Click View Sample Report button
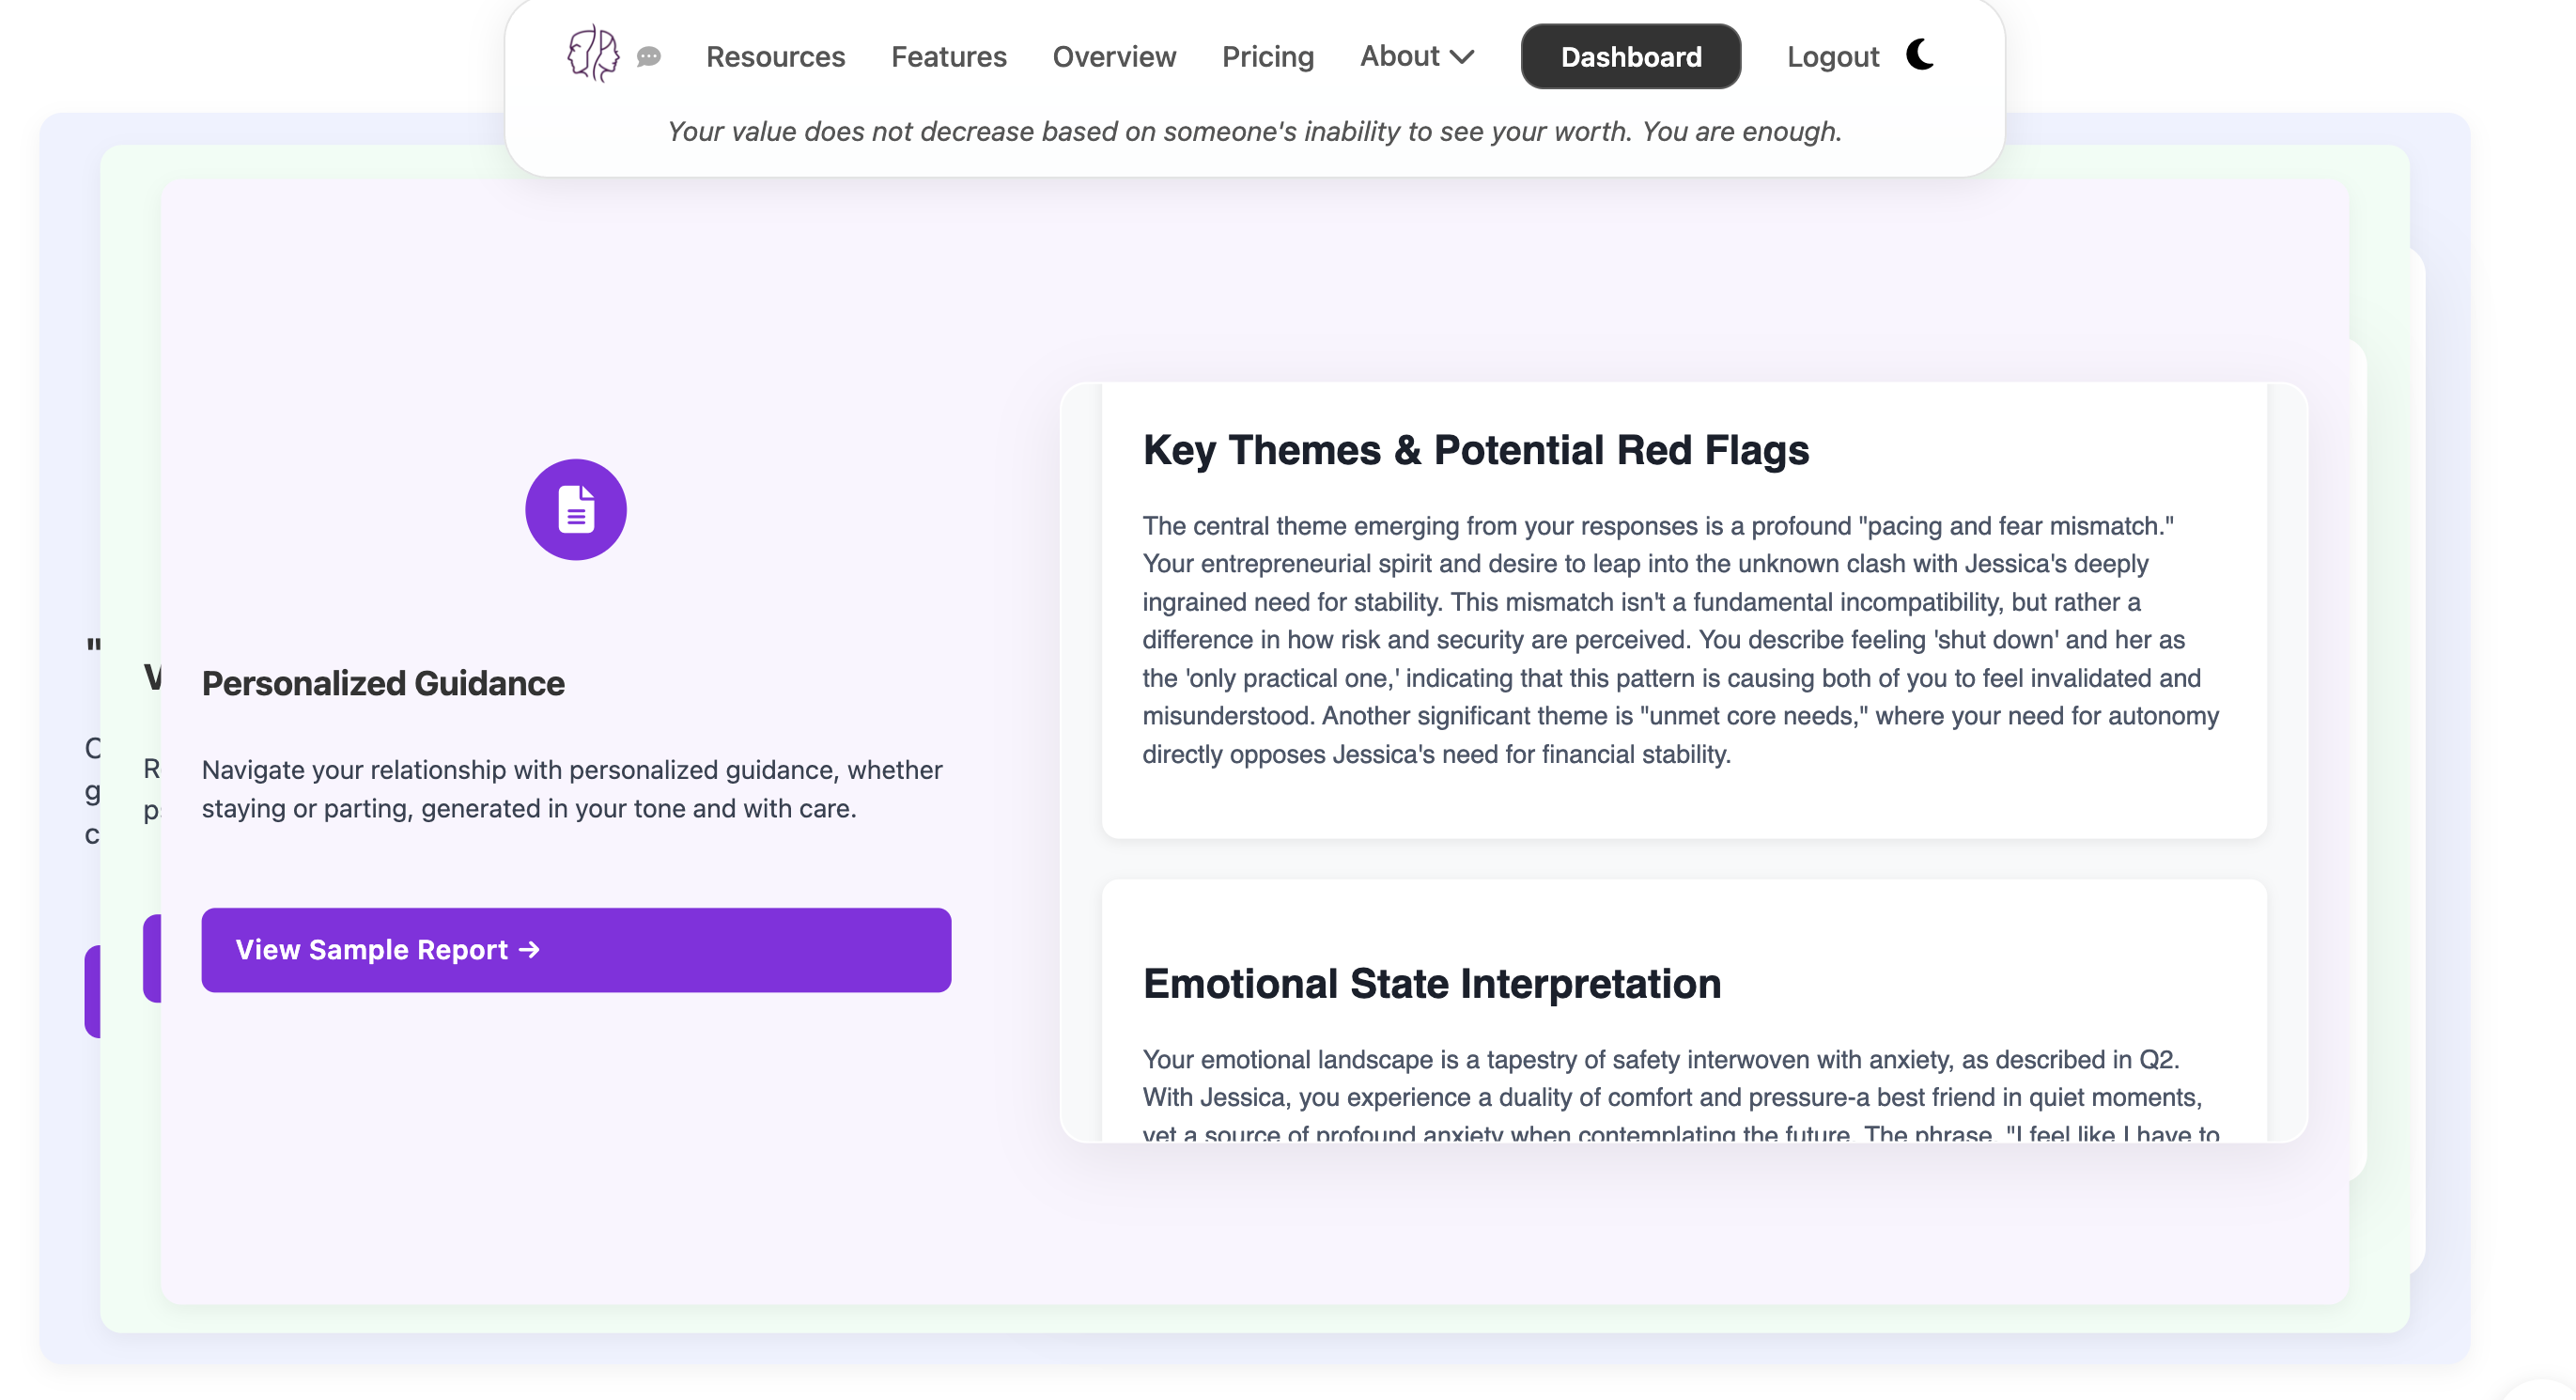2576x1400 pixels. (576, 950)
